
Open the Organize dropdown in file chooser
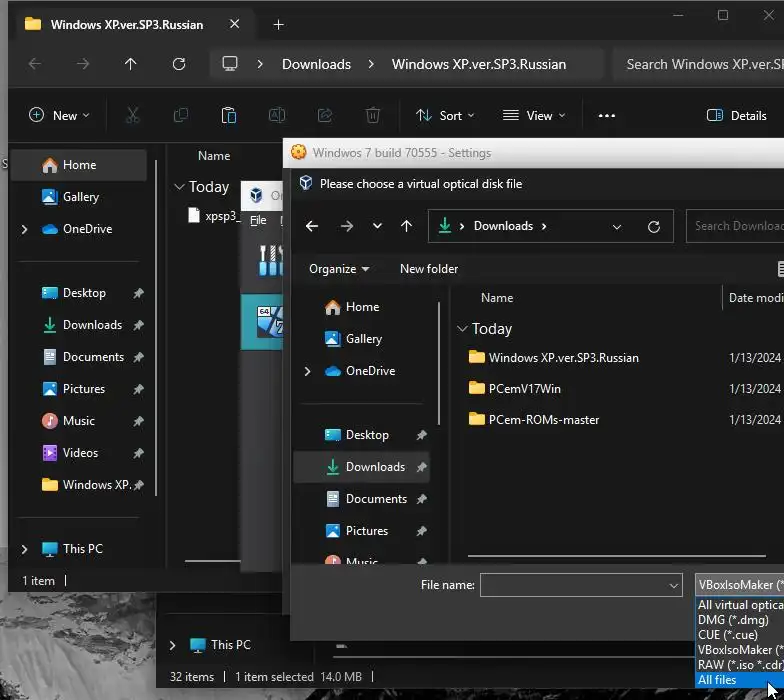click(x=339, y=269)
